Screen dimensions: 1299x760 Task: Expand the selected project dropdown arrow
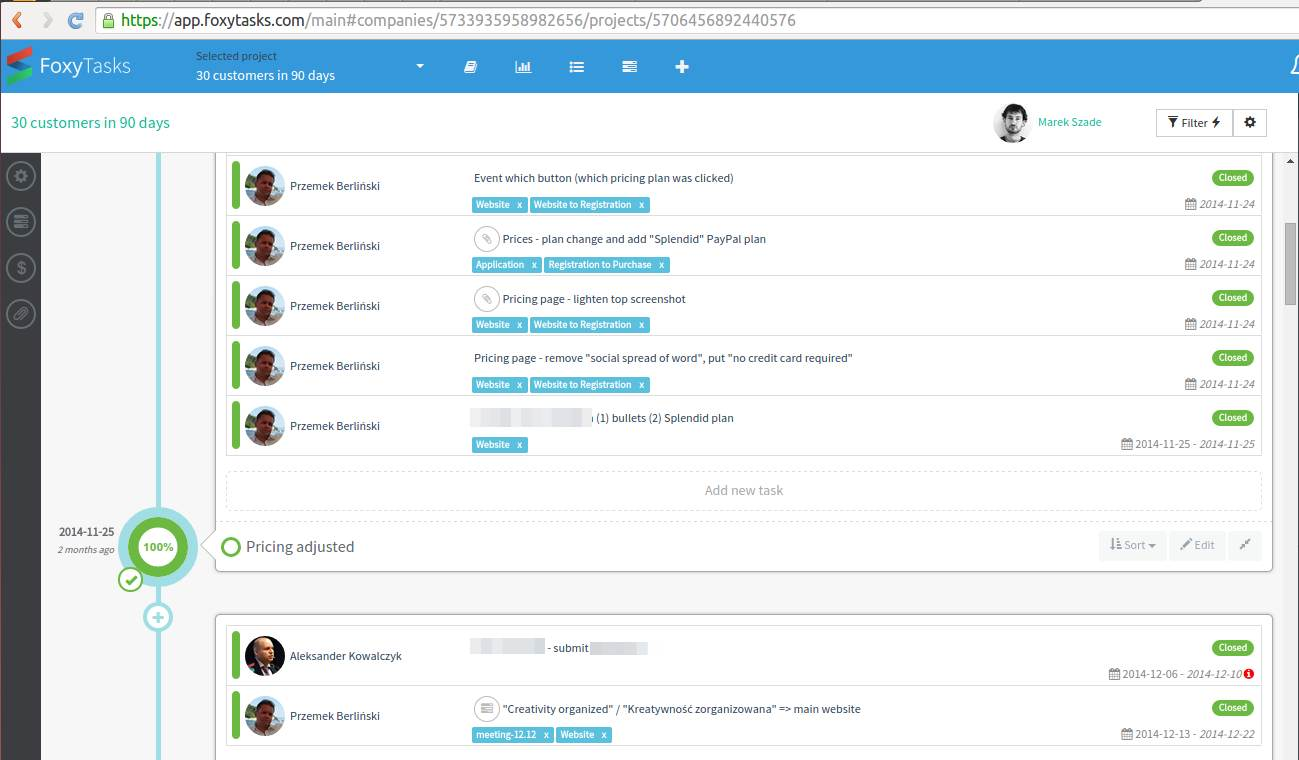coord(420,66)
